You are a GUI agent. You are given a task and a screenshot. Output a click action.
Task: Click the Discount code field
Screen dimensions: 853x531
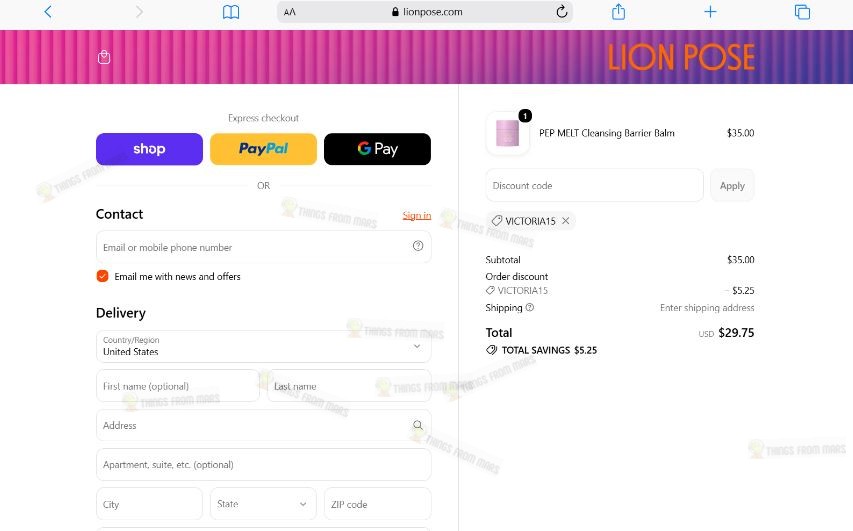click(x=594, y=186)
